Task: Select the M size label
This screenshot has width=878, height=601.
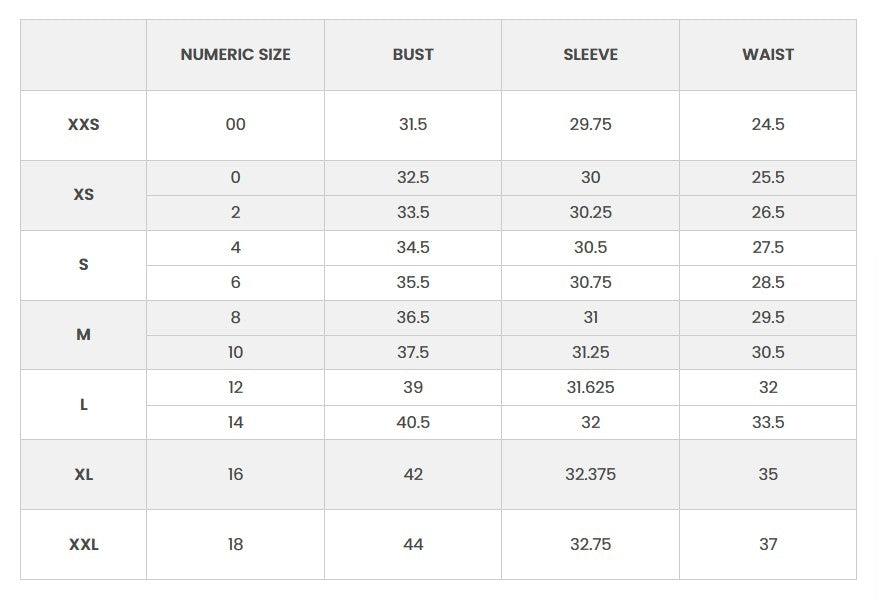Action: (83, 334)
